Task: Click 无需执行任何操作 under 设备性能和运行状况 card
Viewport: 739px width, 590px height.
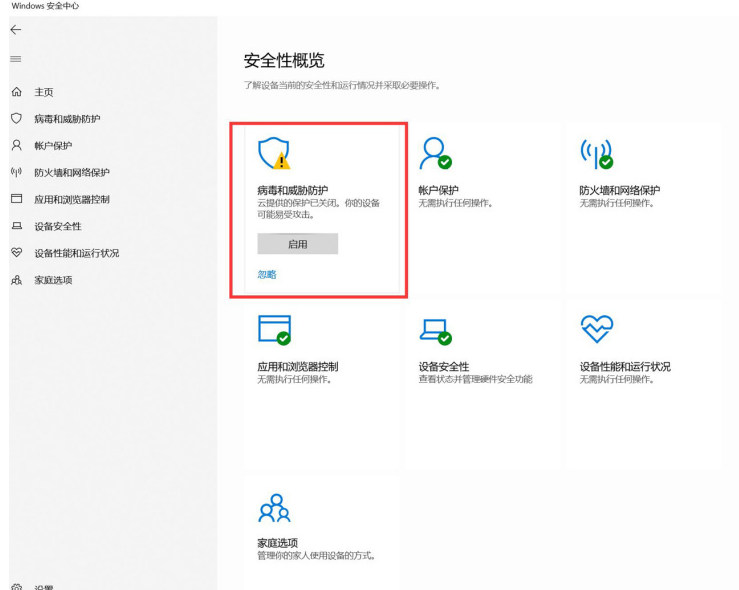Action: [x=617, y=379]
